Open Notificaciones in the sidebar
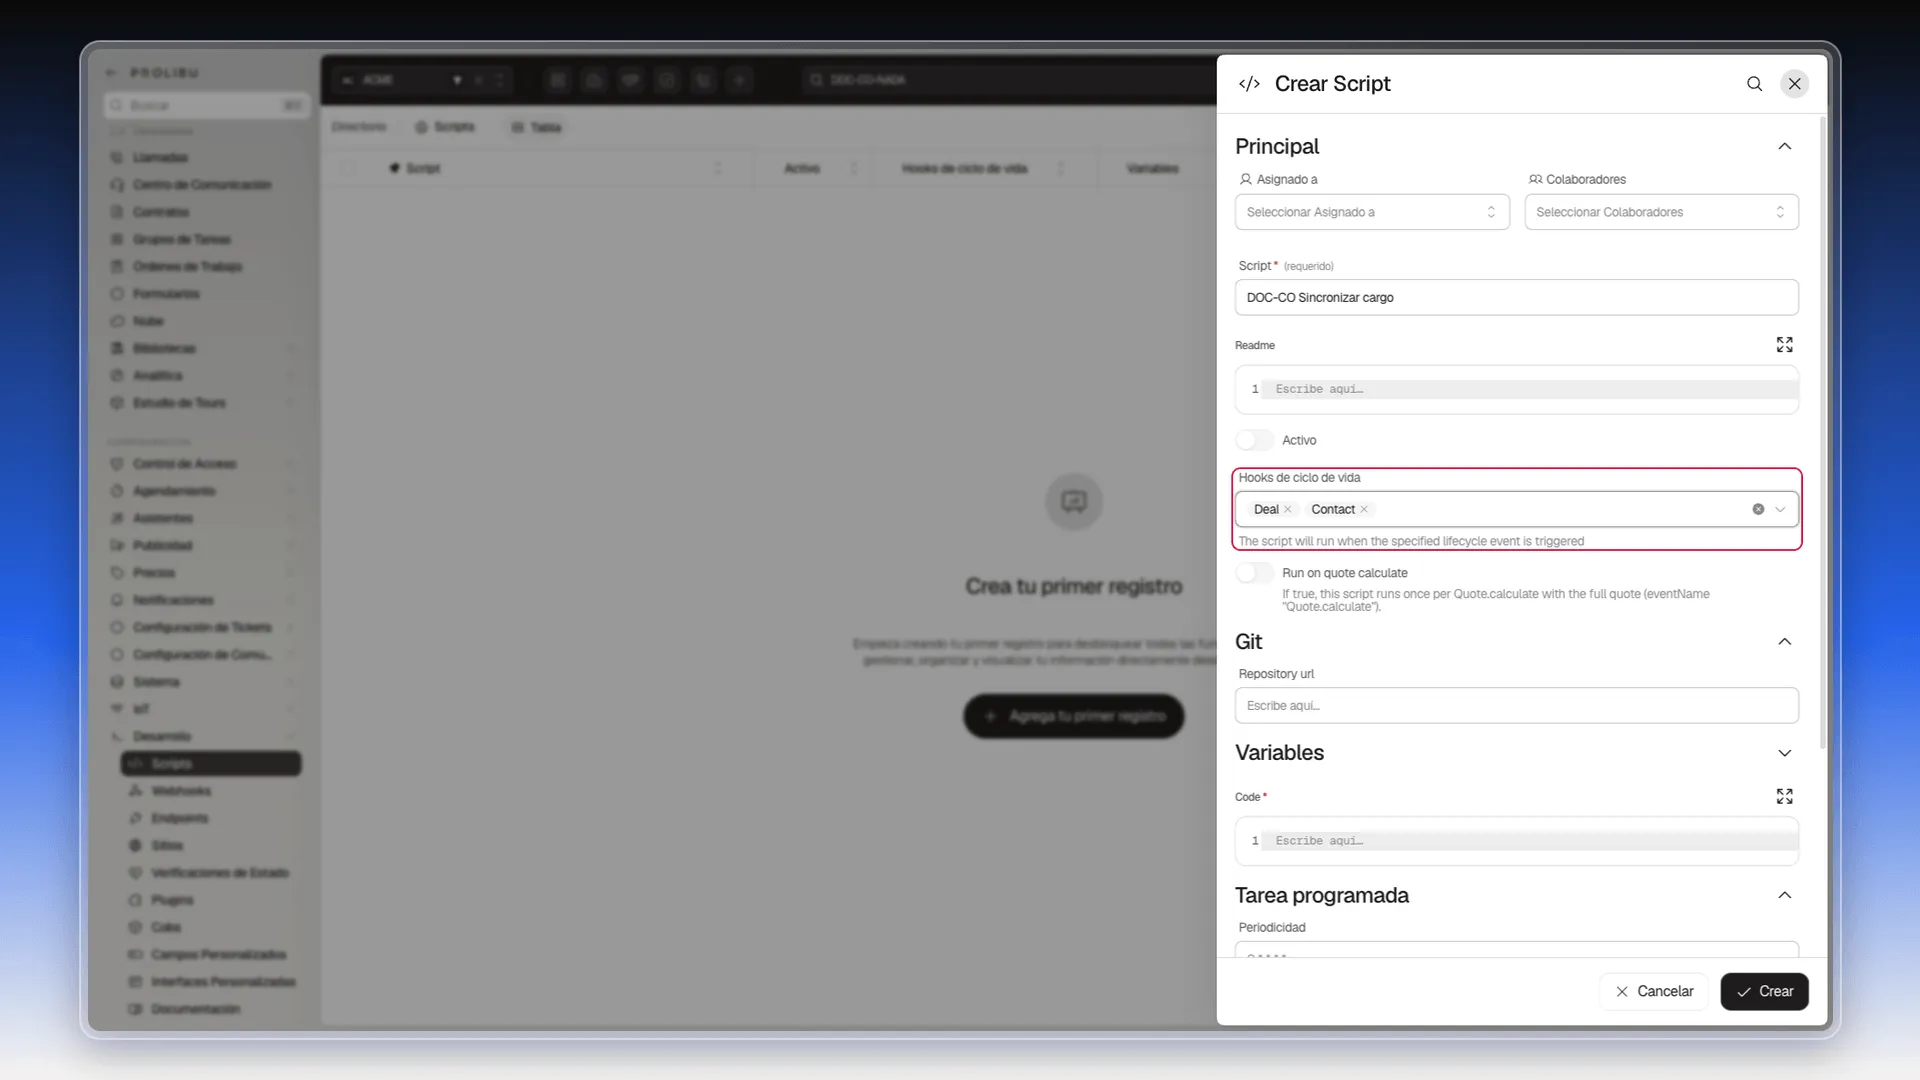 point(173,600)
